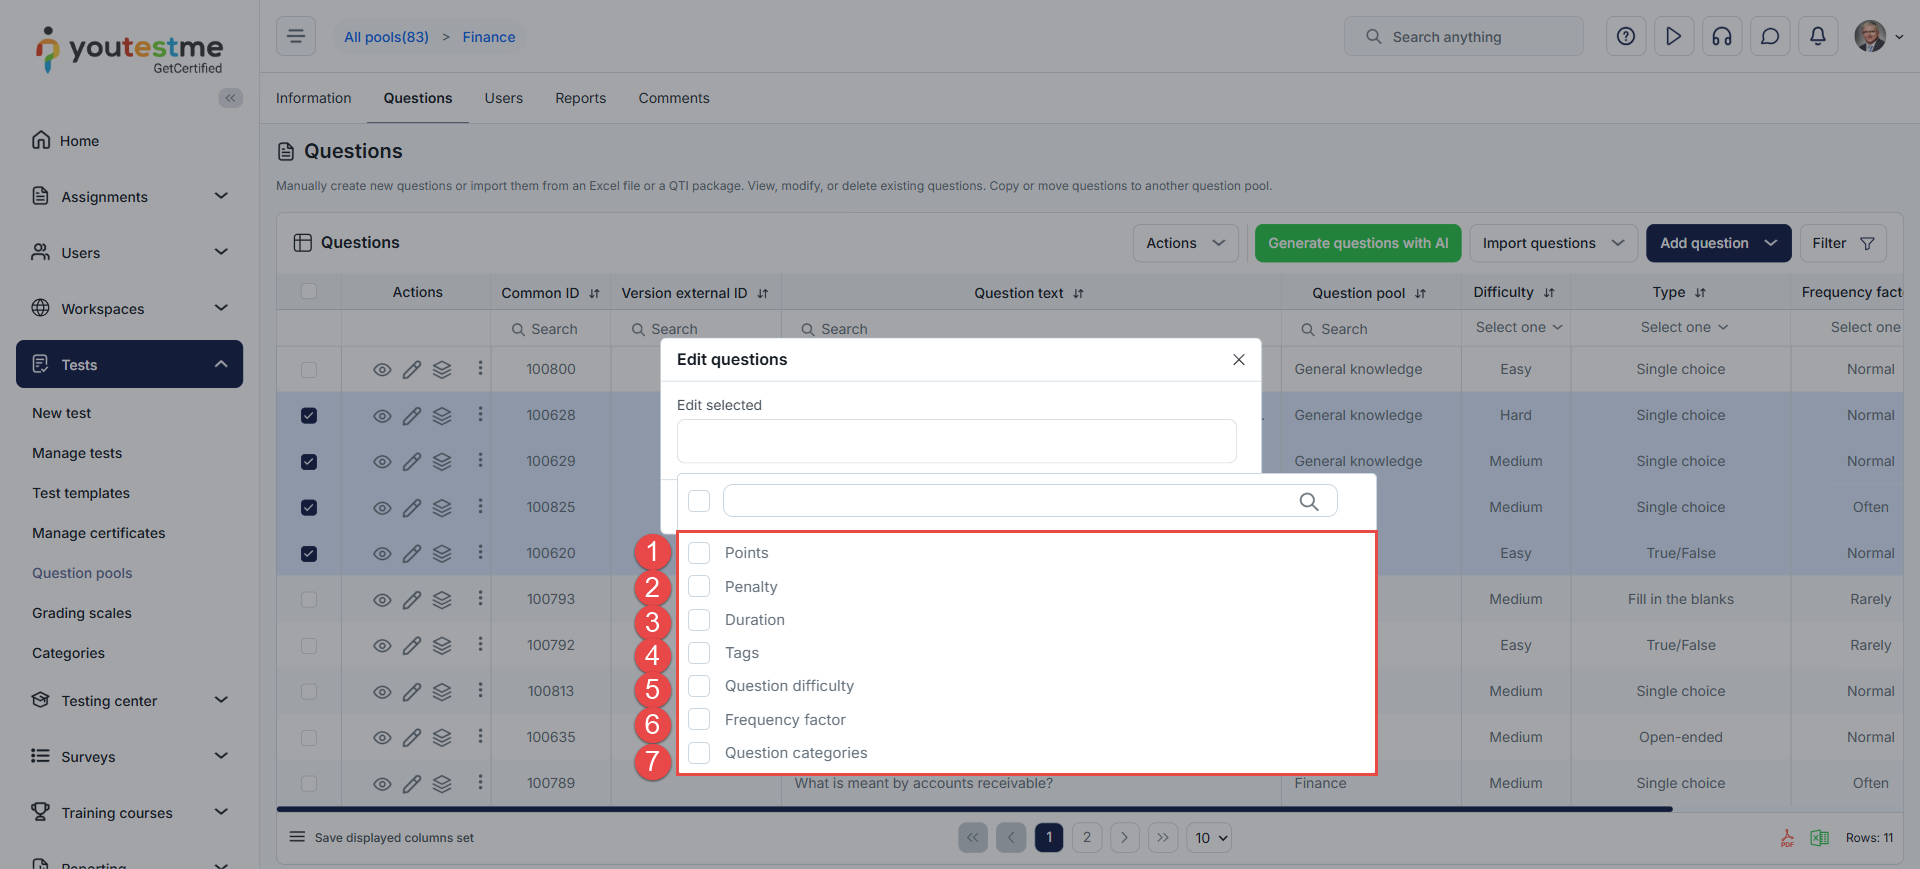
Task: Sort by Question text column arrows
Action: coord(1078,294)
